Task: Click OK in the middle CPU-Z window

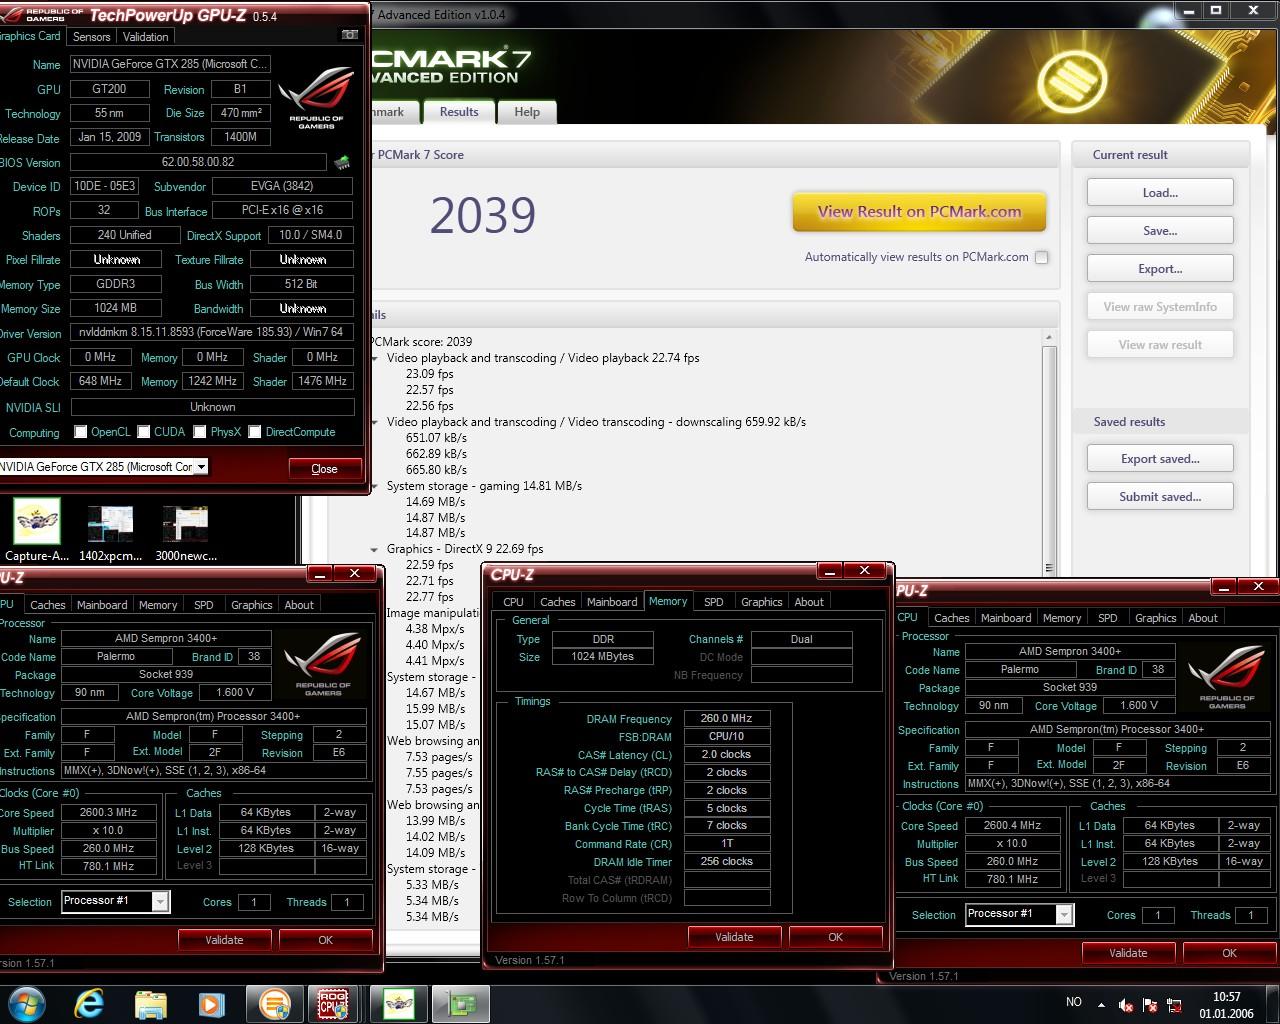Action: 835,937
